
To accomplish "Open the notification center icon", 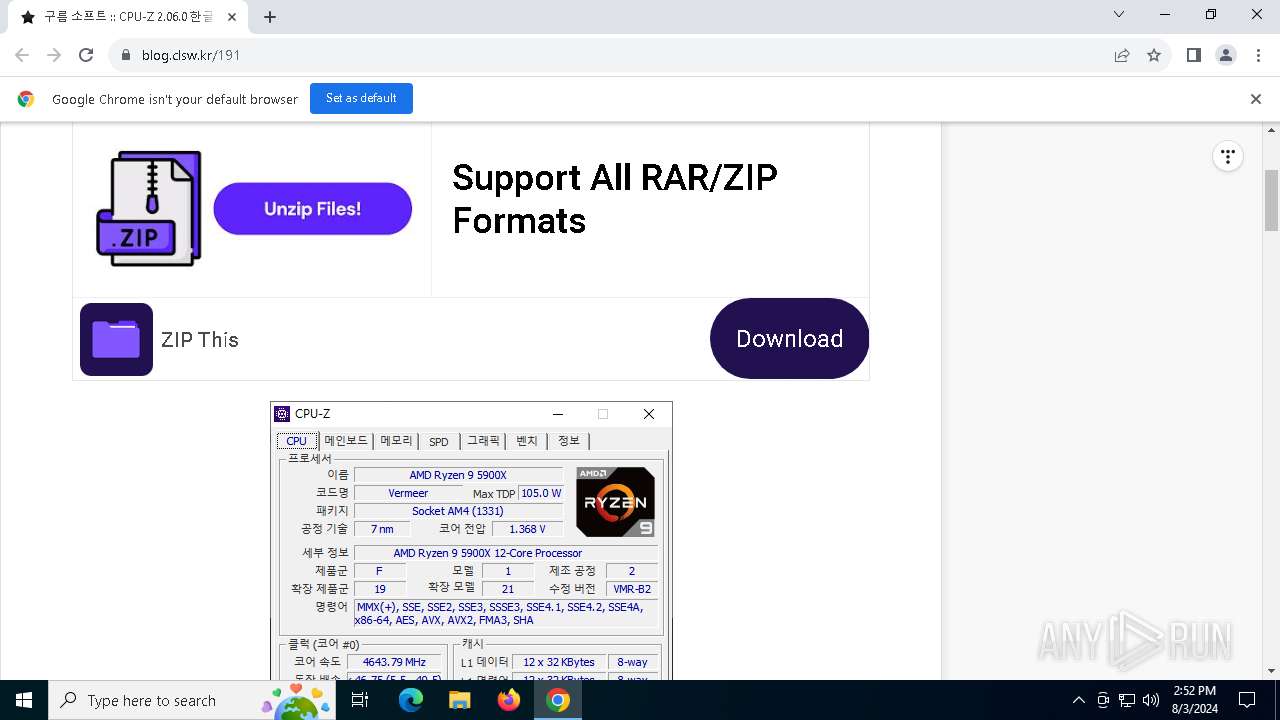I will 1247,700.
